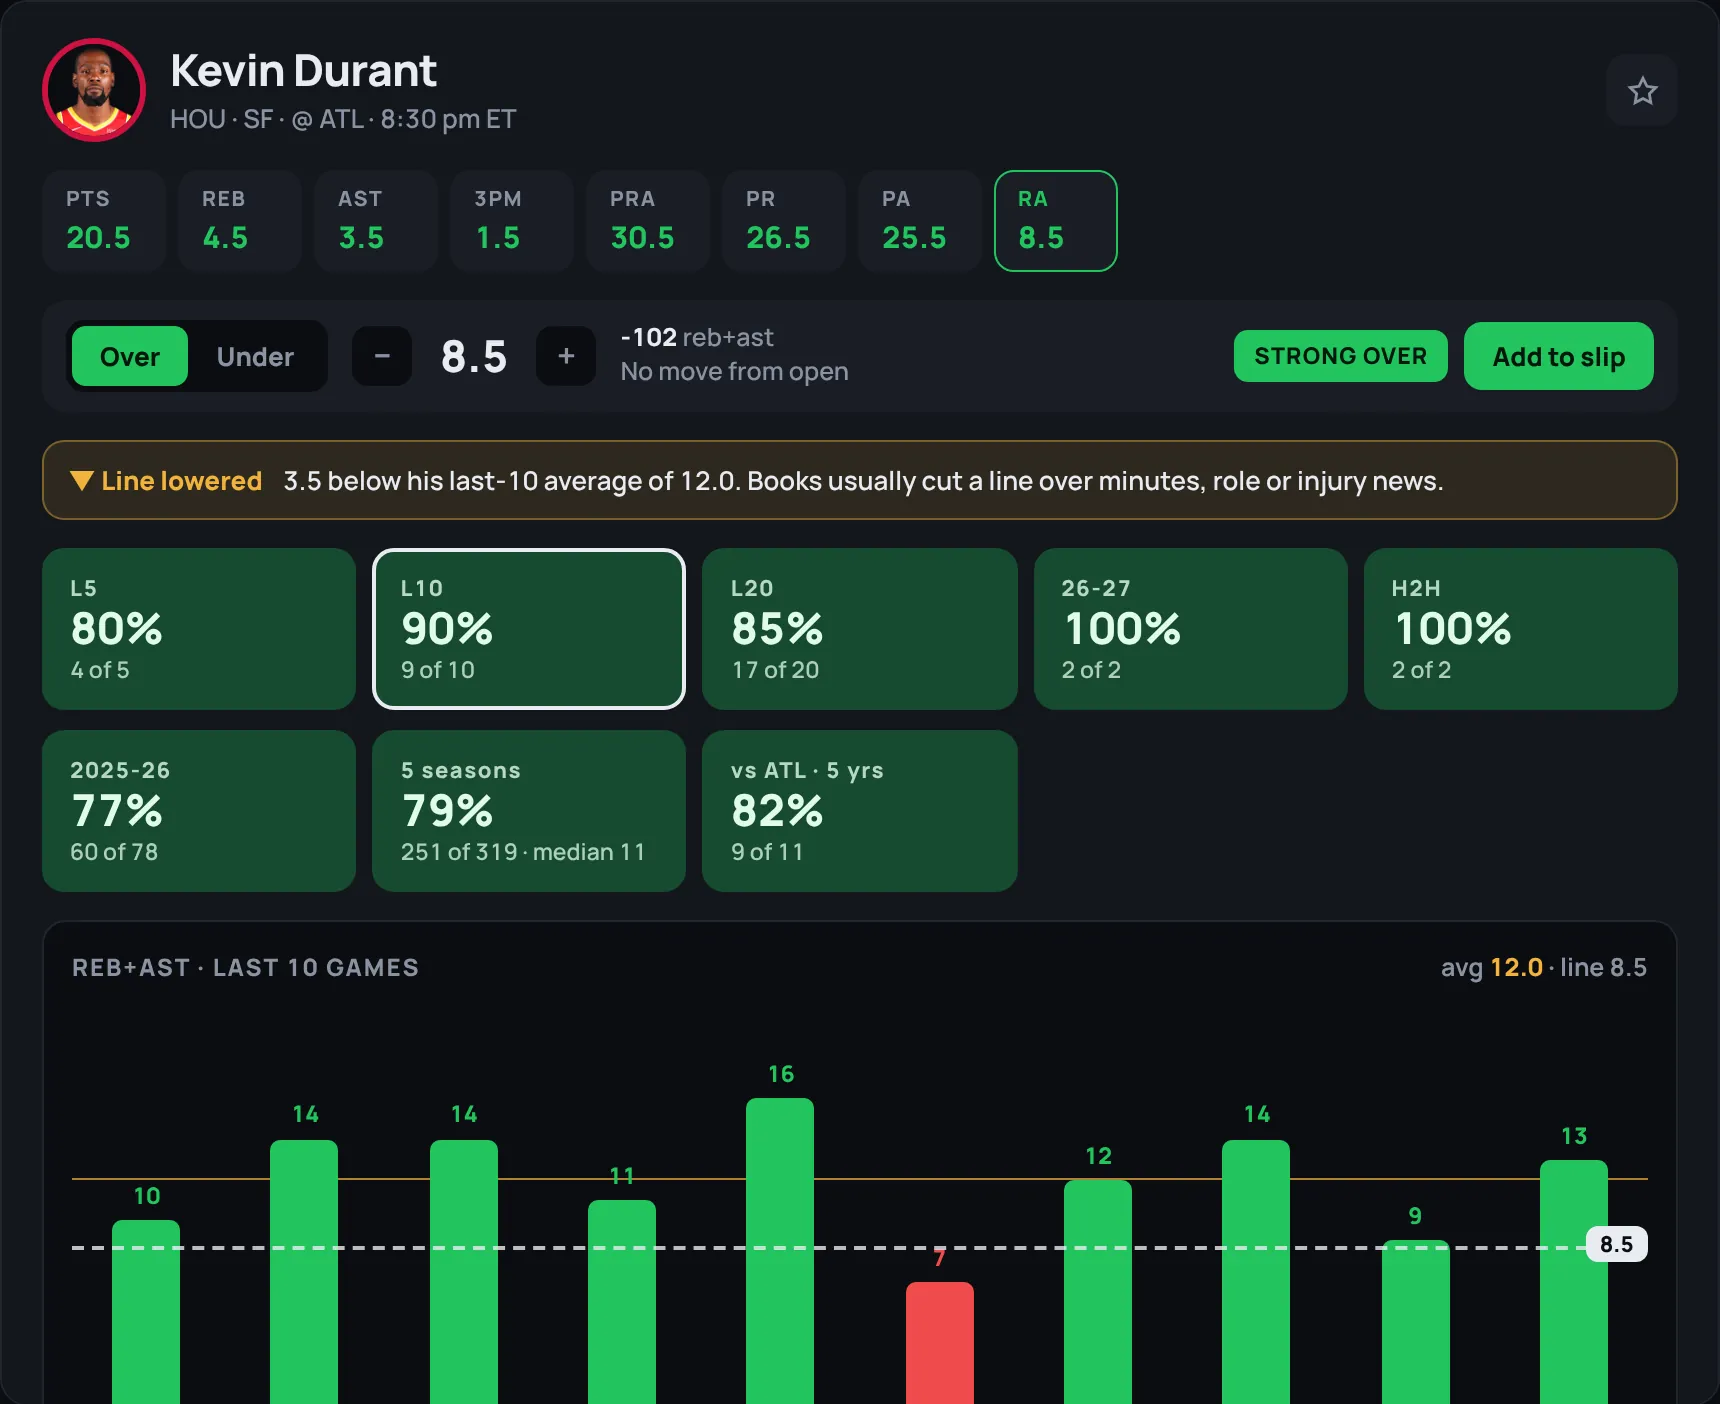The width and height of the screenshot is (1720, 1404).
Task: Click the Kevin Durant name heading
Action: [303, 71]
